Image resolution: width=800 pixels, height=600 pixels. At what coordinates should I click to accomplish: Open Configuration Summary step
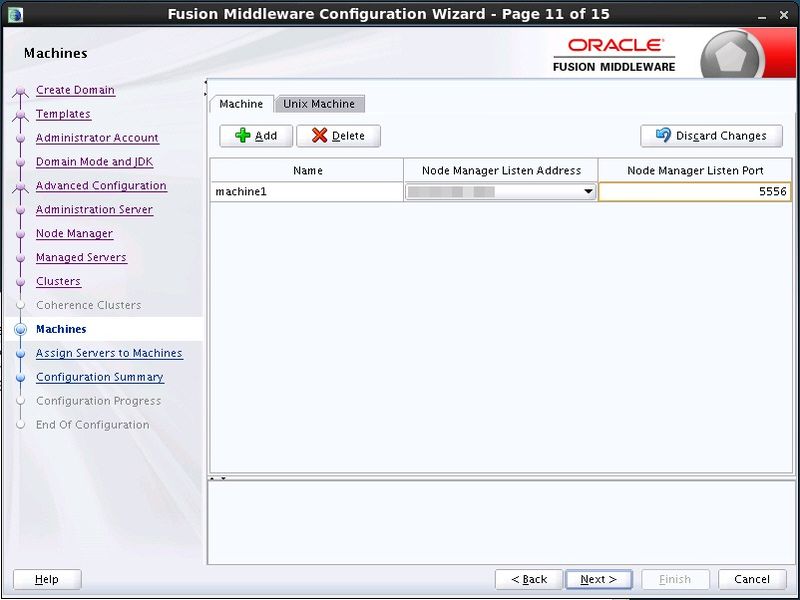[99, 377]
